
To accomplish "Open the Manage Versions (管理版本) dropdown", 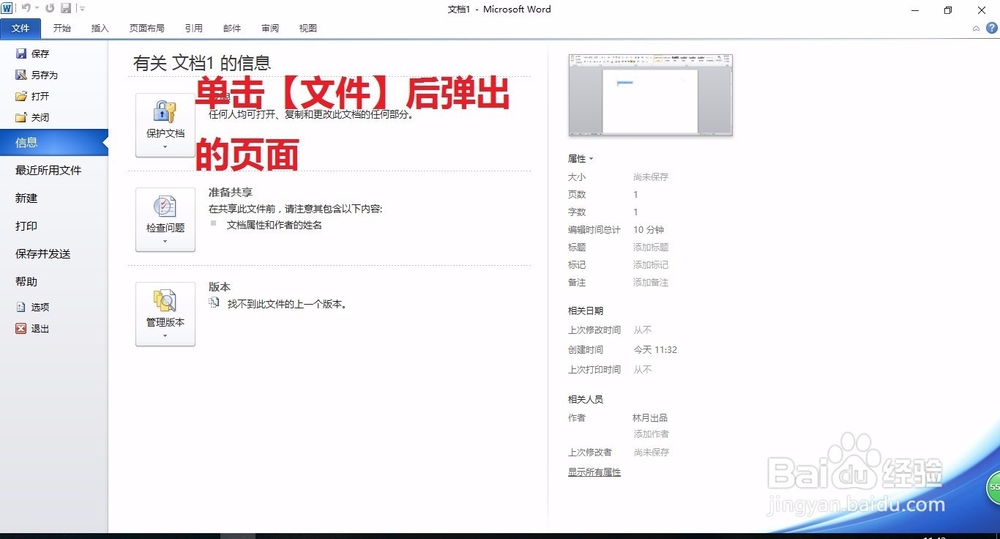I will (x=165, y=314).
